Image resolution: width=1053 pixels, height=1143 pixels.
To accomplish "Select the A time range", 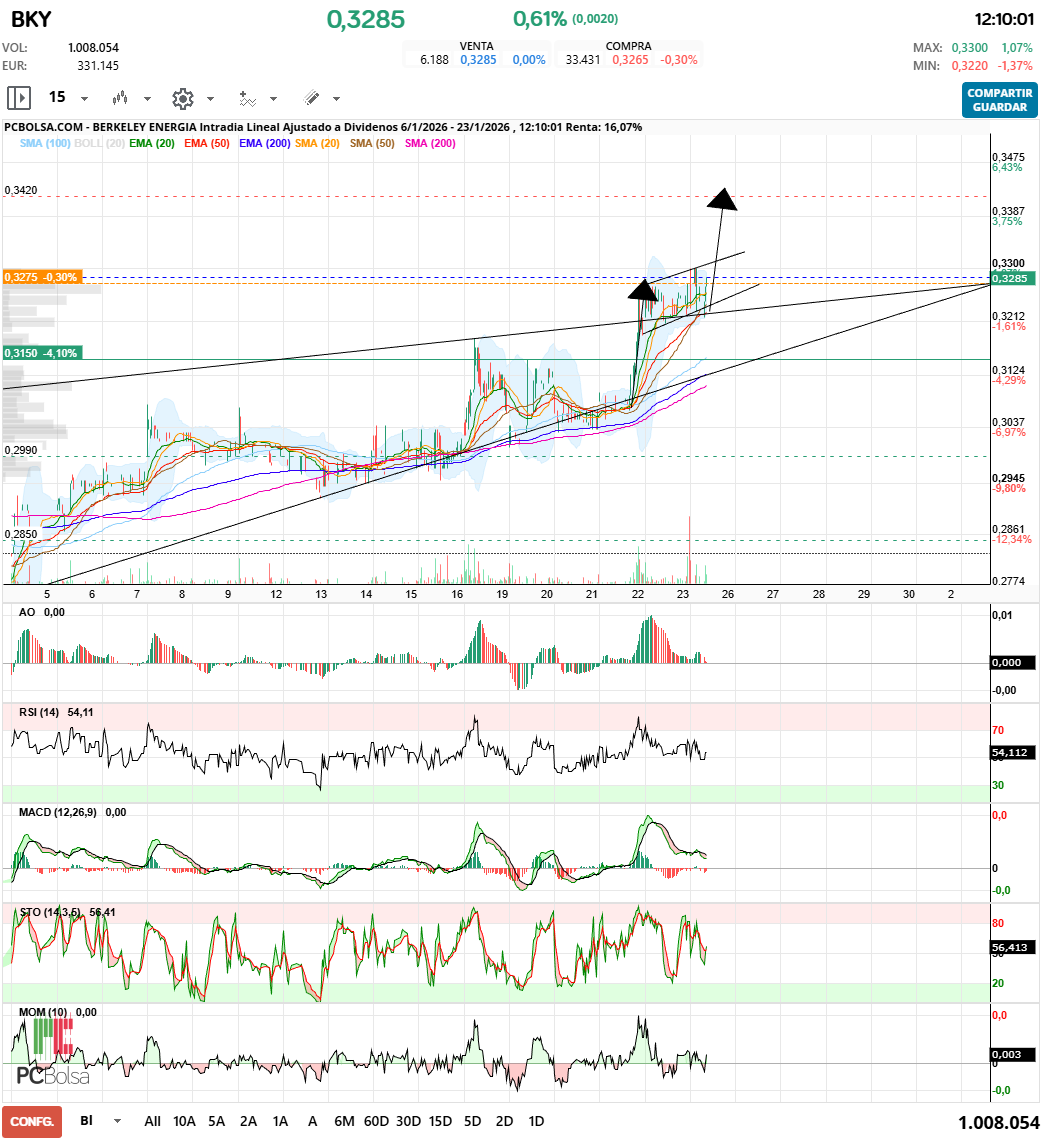I will pos(313,1122).
